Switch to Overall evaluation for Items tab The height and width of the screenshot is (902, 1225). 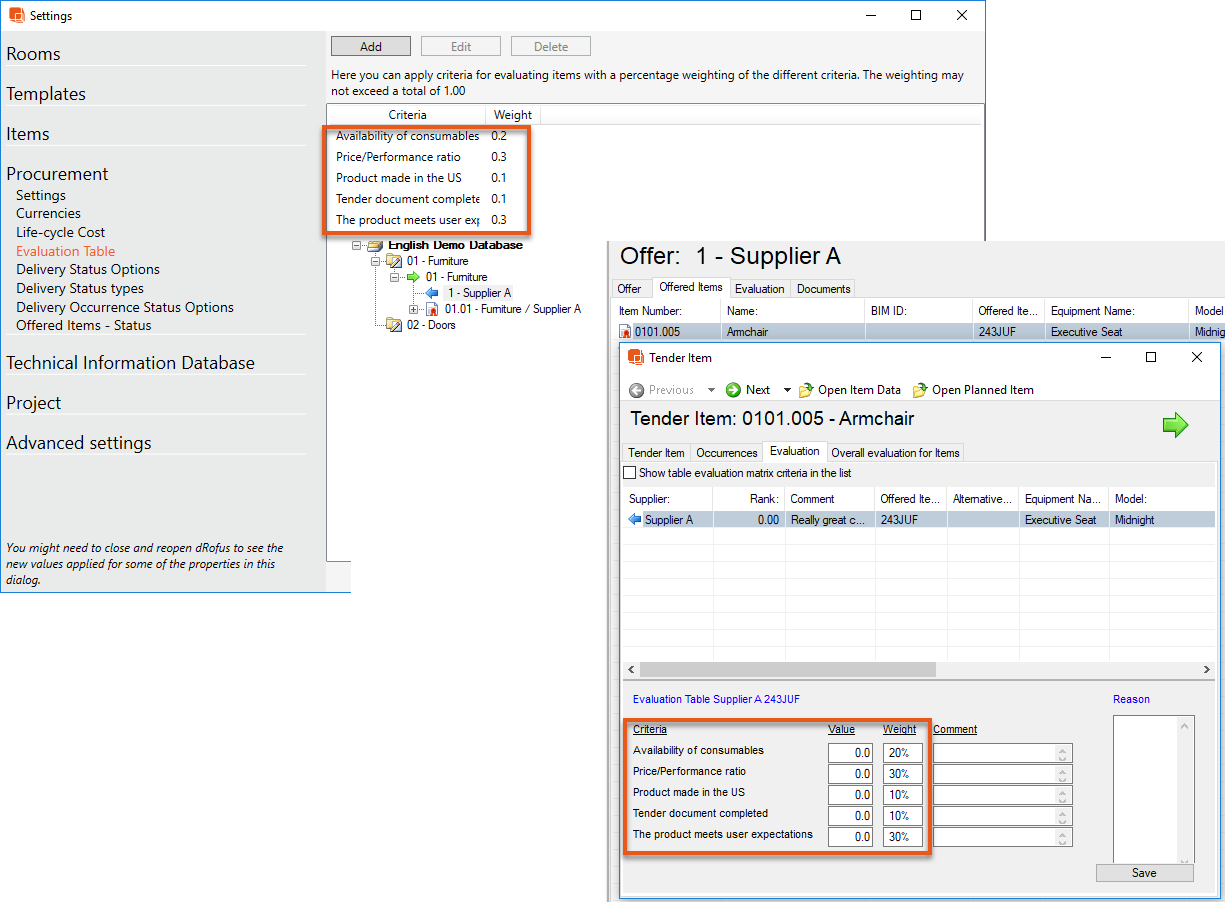pos(895,453)
